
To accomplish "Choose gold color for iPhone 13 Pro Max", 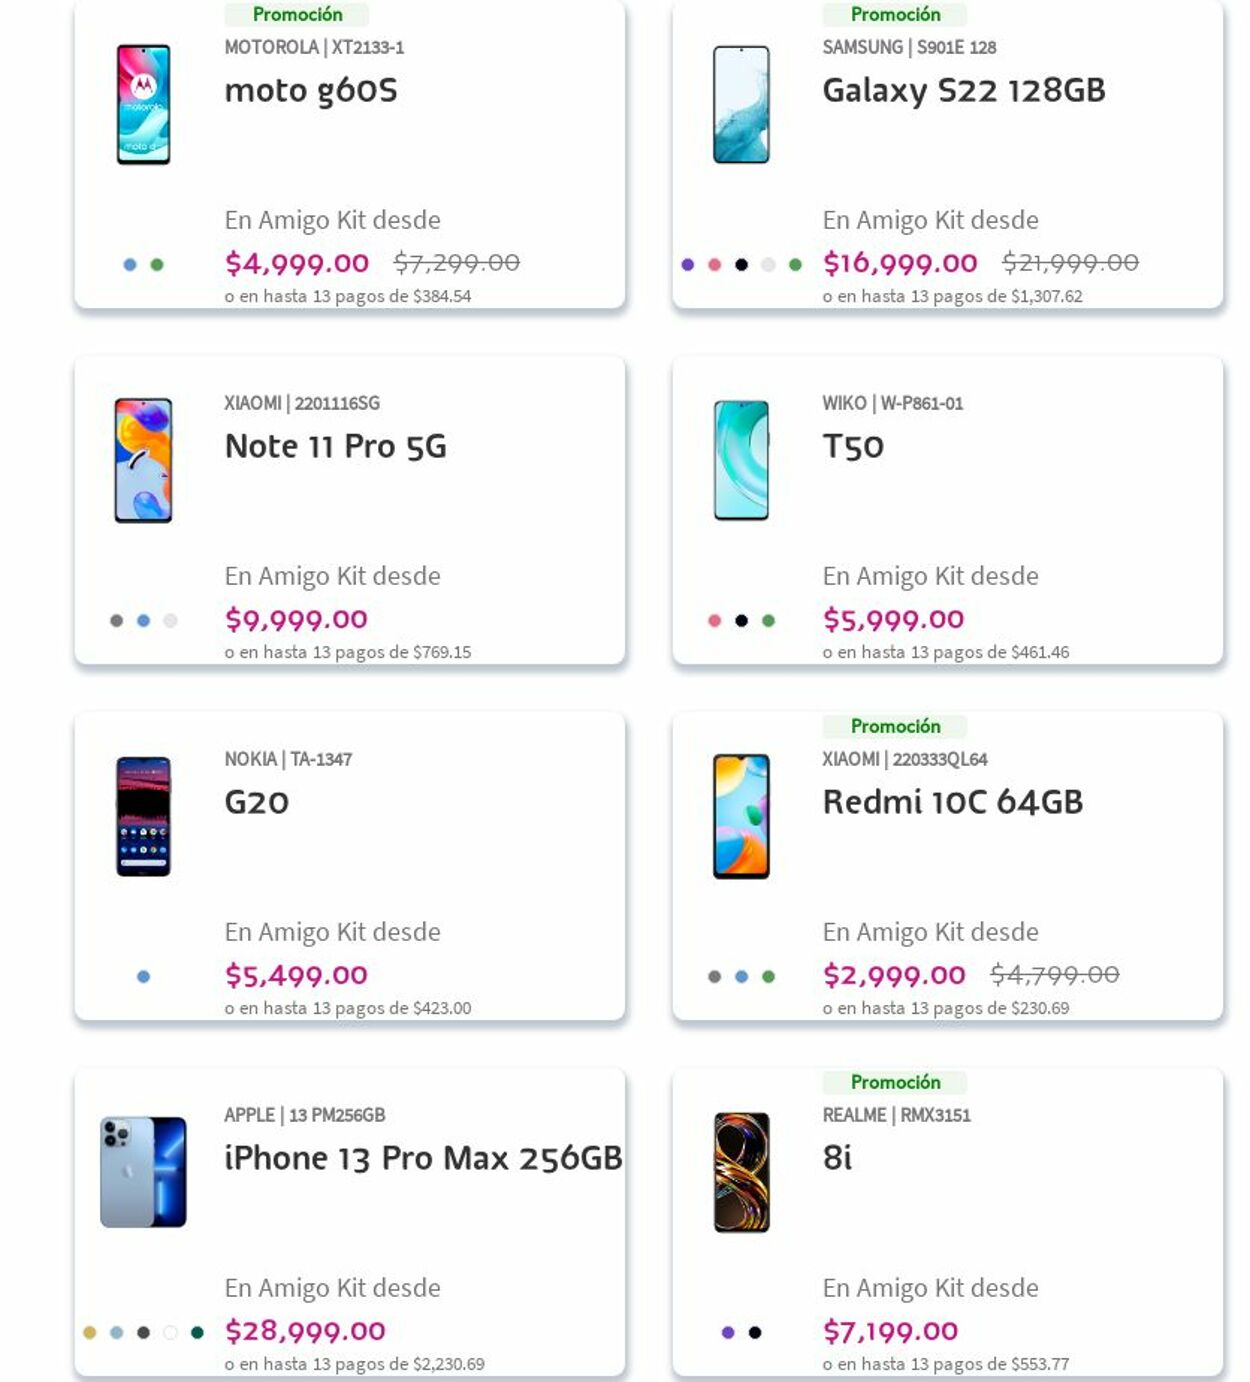I will point(90,1333).
